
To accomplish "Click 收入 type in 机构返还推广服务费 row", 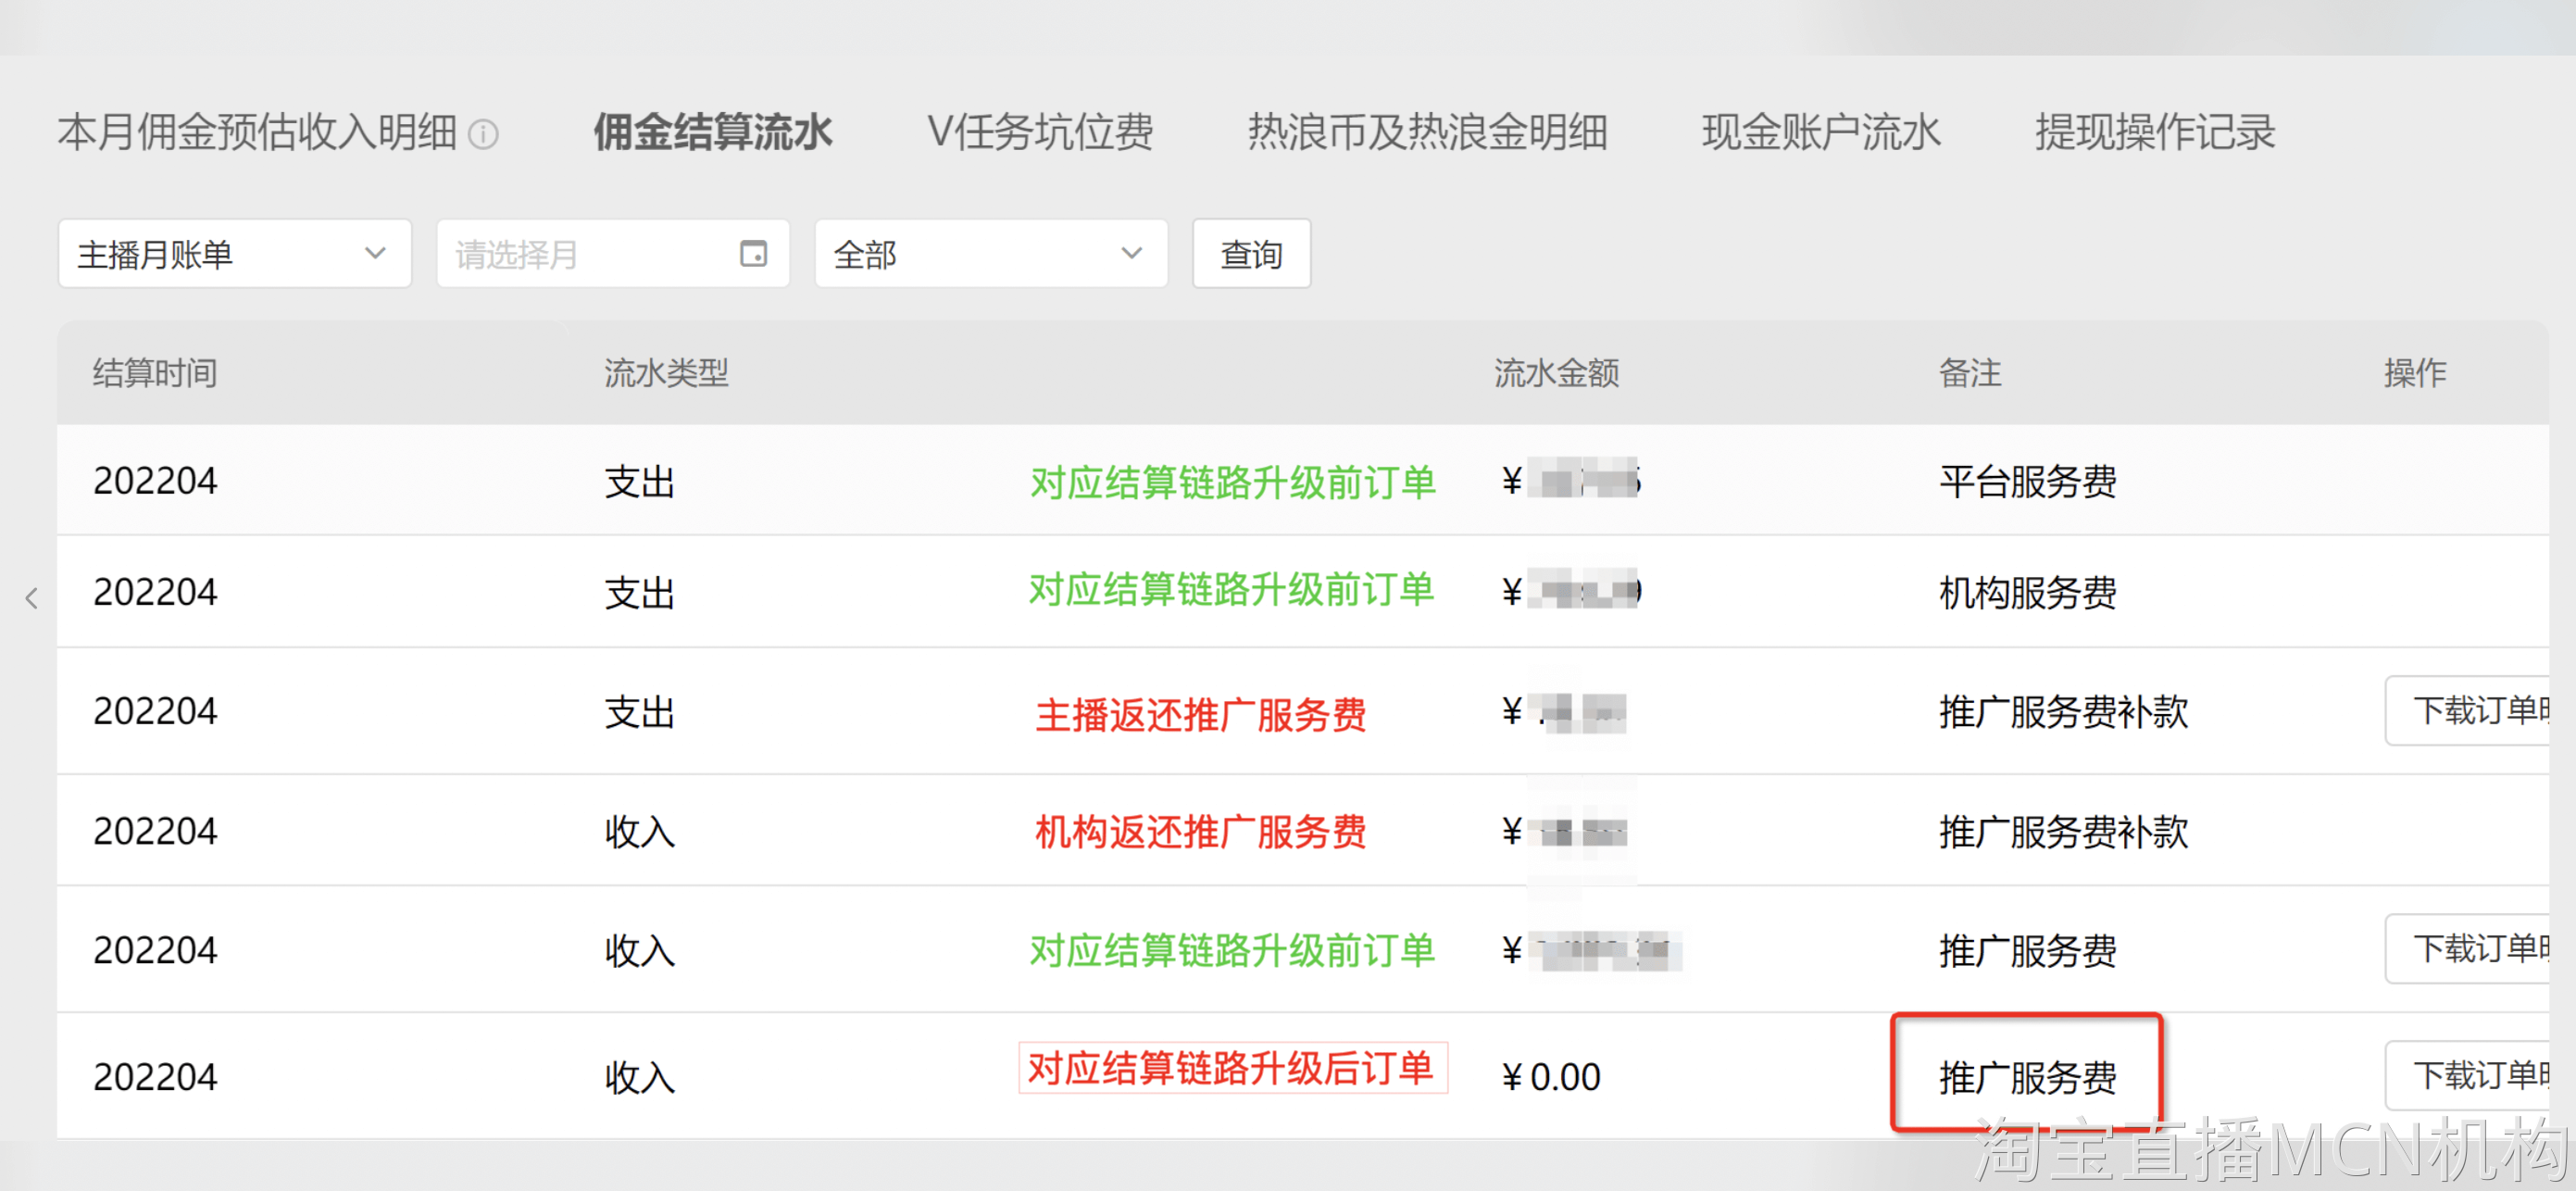I will coord(640,831).
